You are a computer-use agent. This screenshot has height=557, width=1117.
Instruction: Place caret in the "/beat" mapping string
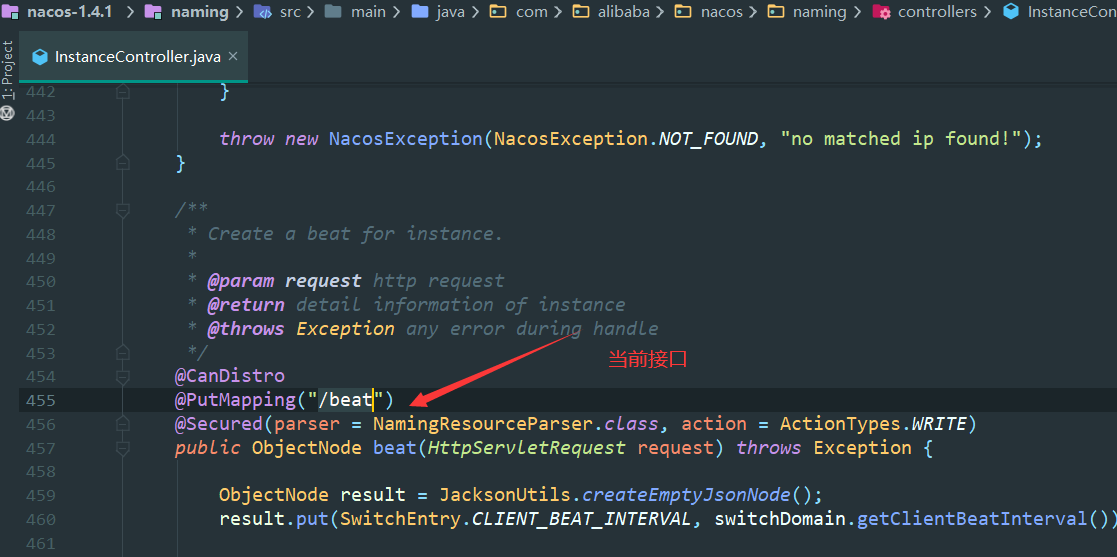(346, 400)
